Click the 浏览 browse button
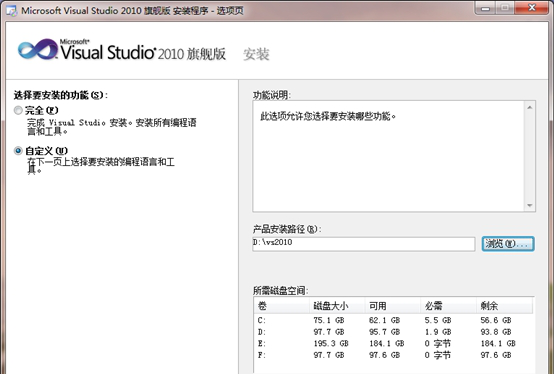Viewport: 554px width, 388px height. pos(508,244)
